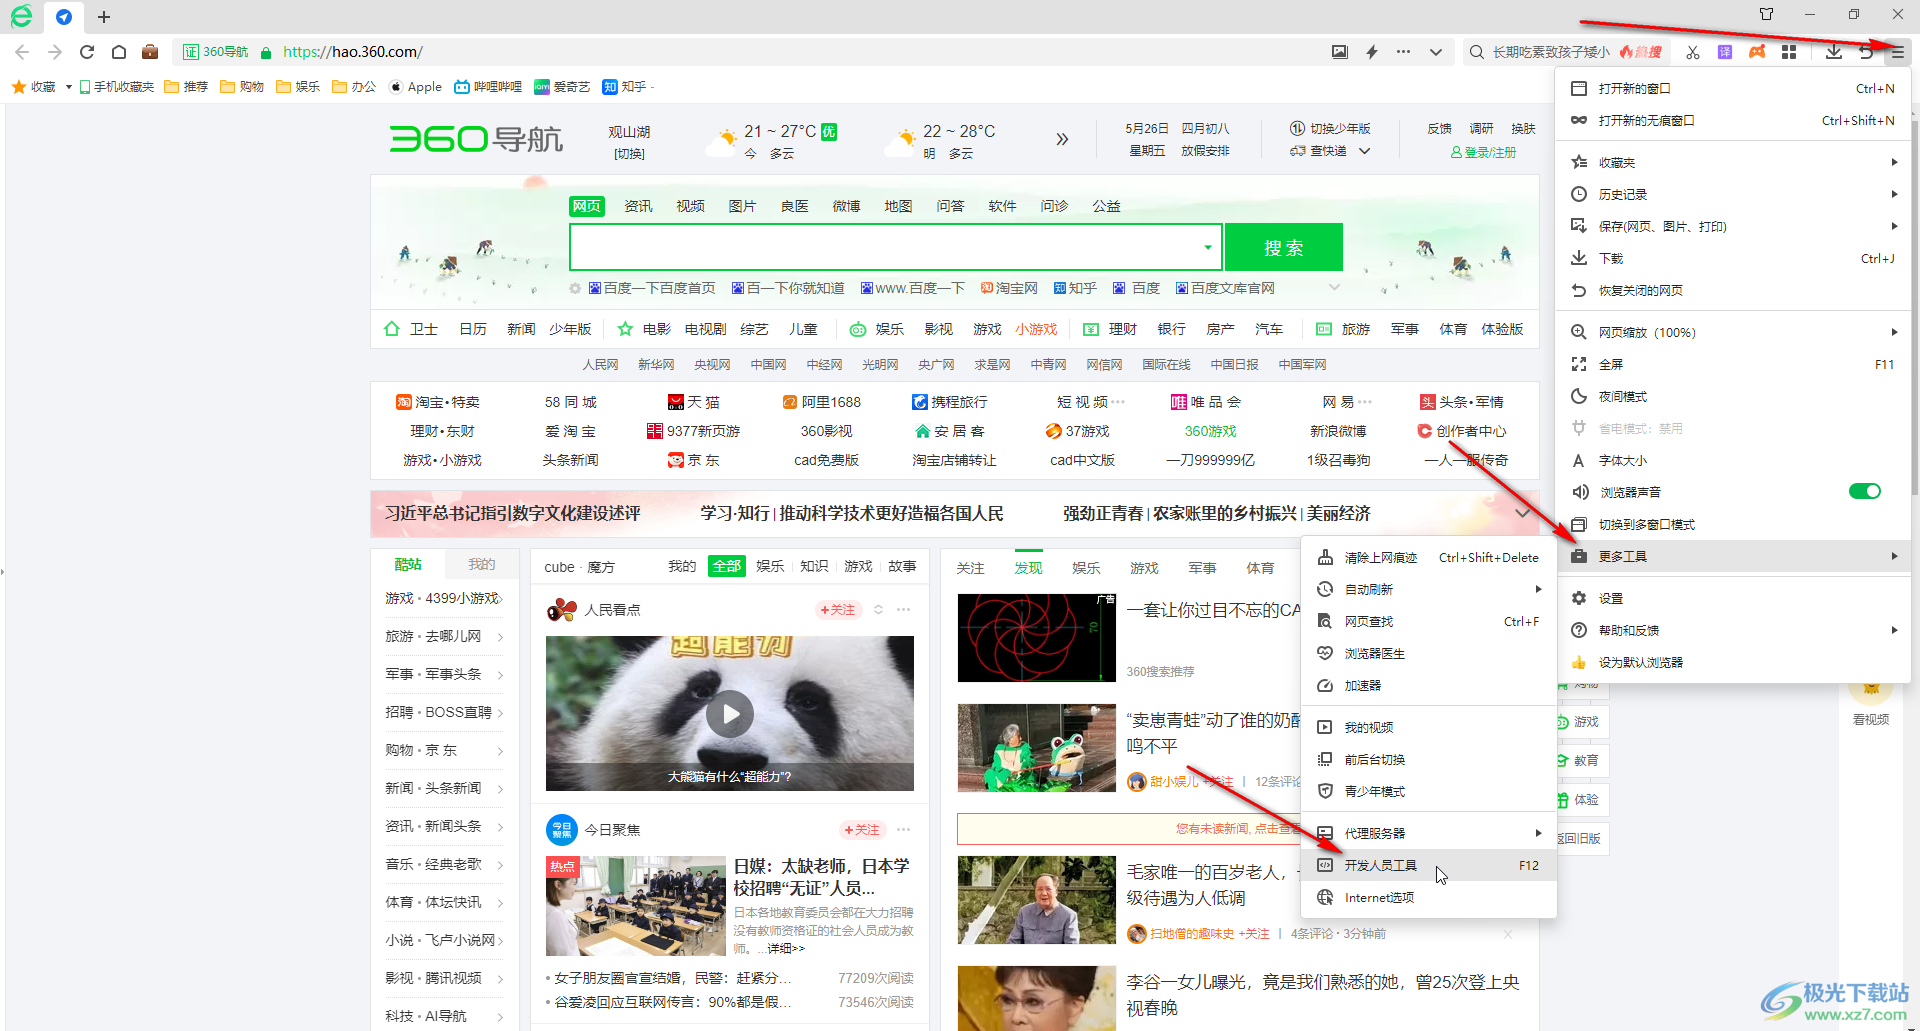Select 清除上网痕迹 in the submenu
Viewport: 1920px width, 1031px height.
pyautogui.click(x=1429, y=557)
